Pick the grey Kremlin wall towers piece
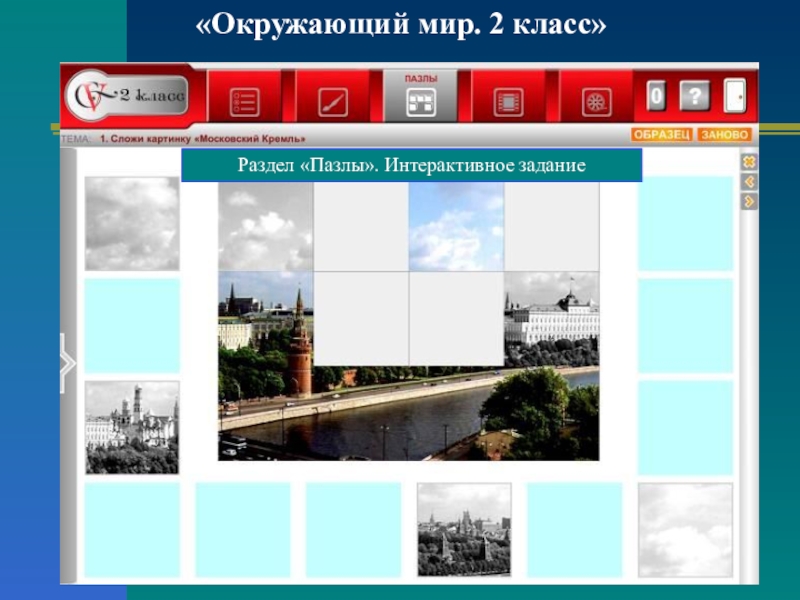 point(464,530)
